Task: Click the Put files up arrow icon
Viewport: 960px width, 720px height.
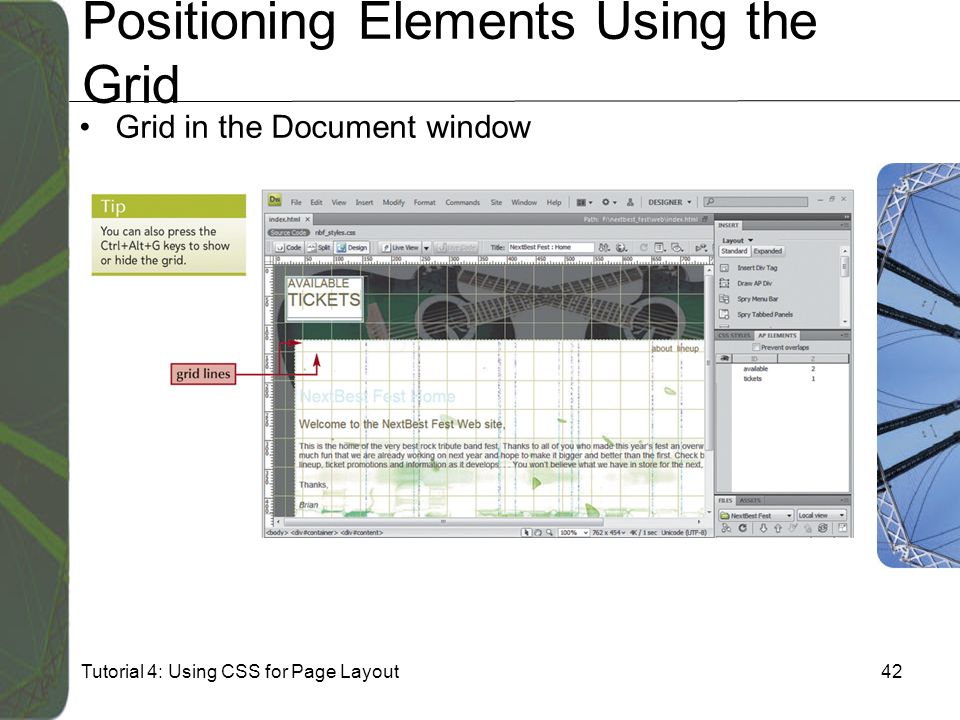Action: pos(778,528)
